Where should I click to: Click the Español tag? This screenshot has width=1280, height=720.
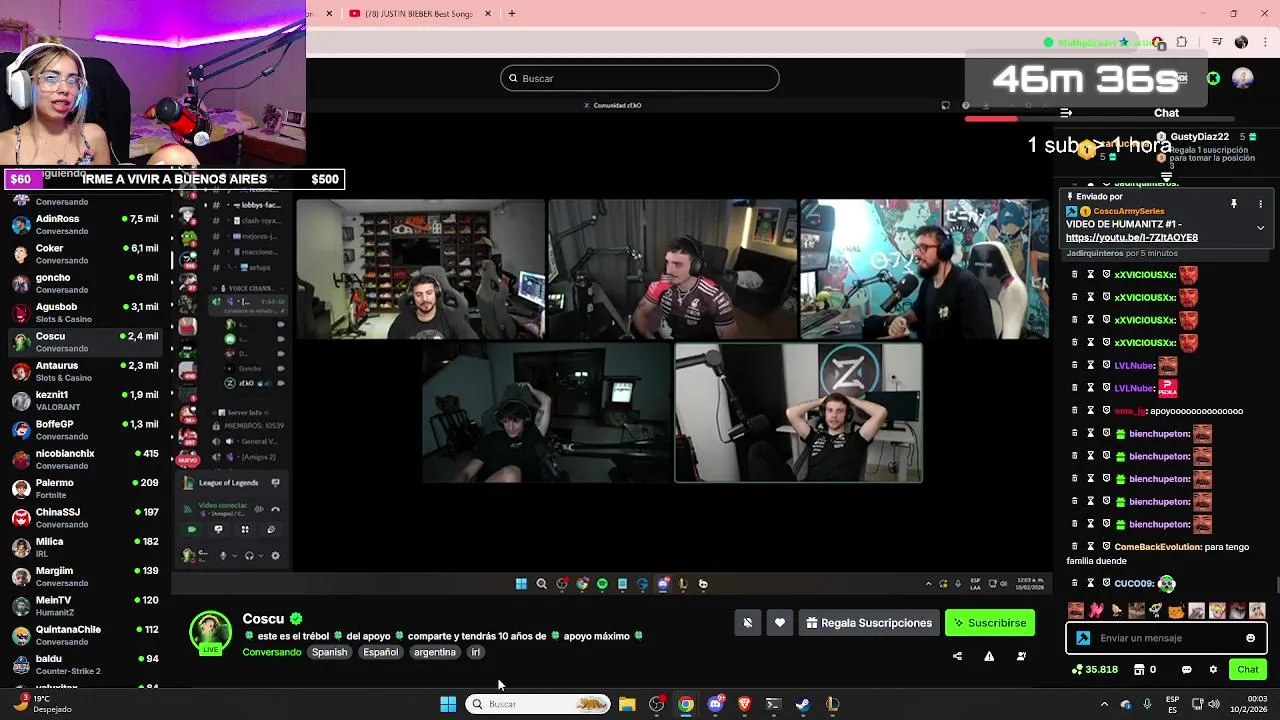[x=380, y=652]
